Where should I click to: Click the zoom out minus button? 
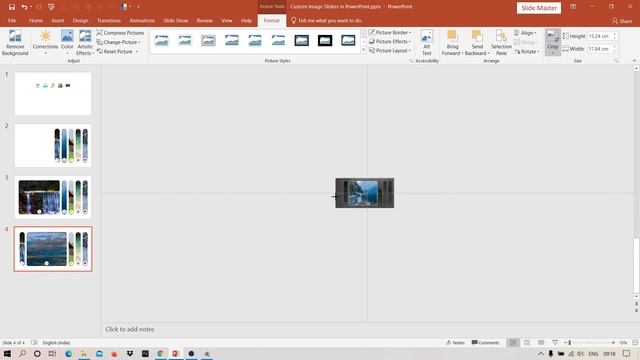(565, 343)
